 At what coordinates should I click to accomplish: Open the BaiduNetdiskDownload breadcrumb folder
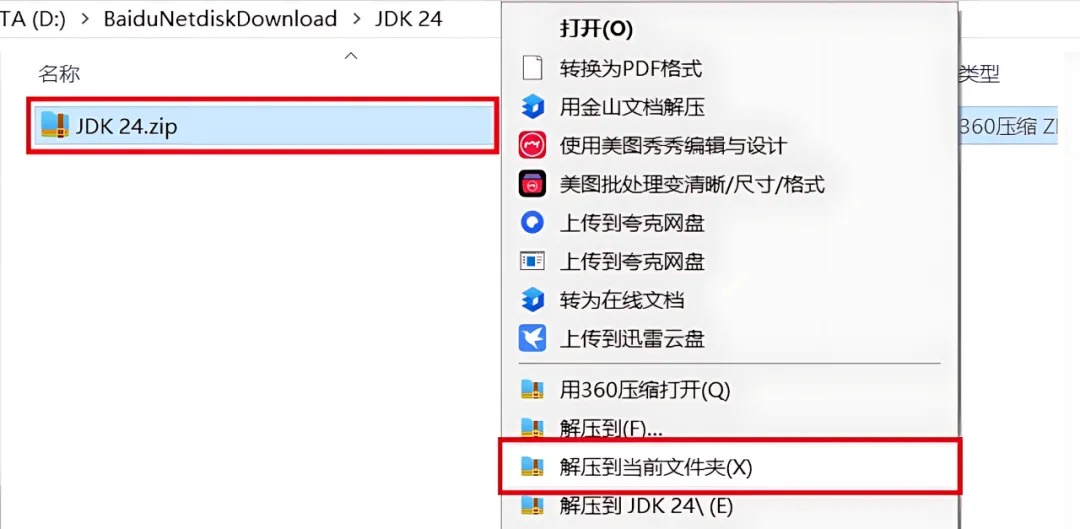[x=220, y=19]
